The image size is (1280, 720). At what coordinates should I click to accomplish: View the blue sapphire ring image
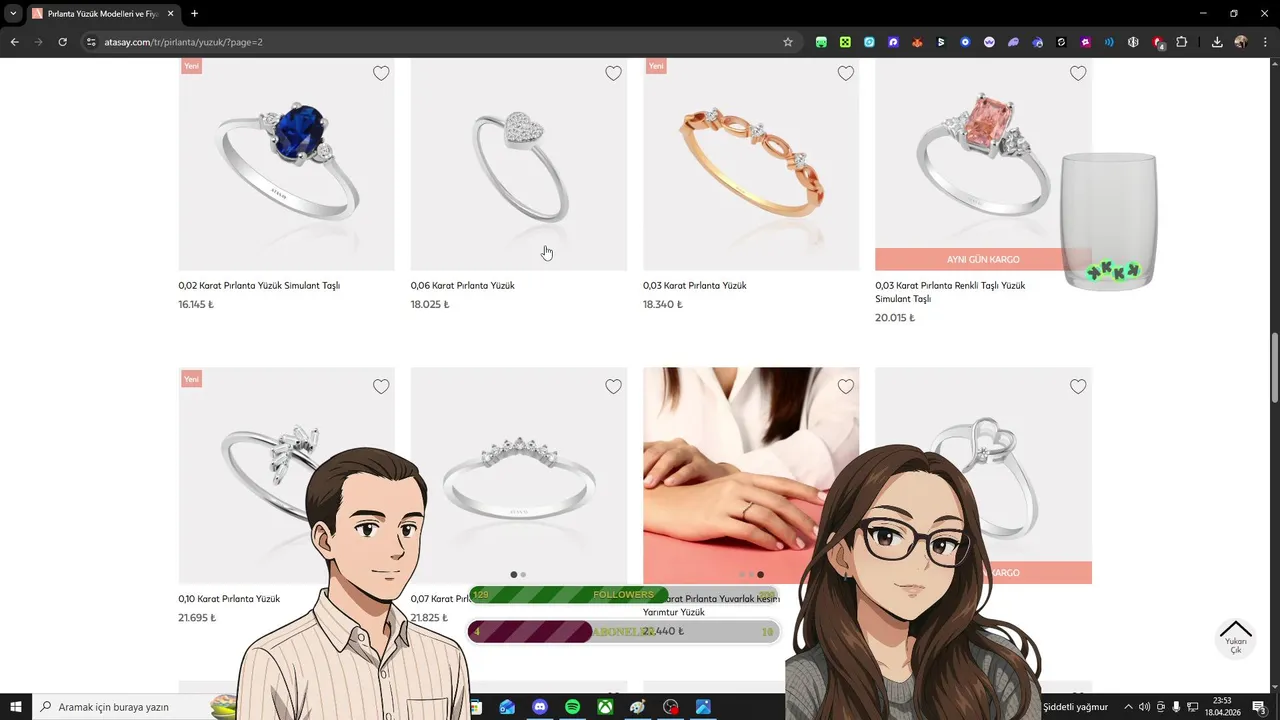(287, 164)
